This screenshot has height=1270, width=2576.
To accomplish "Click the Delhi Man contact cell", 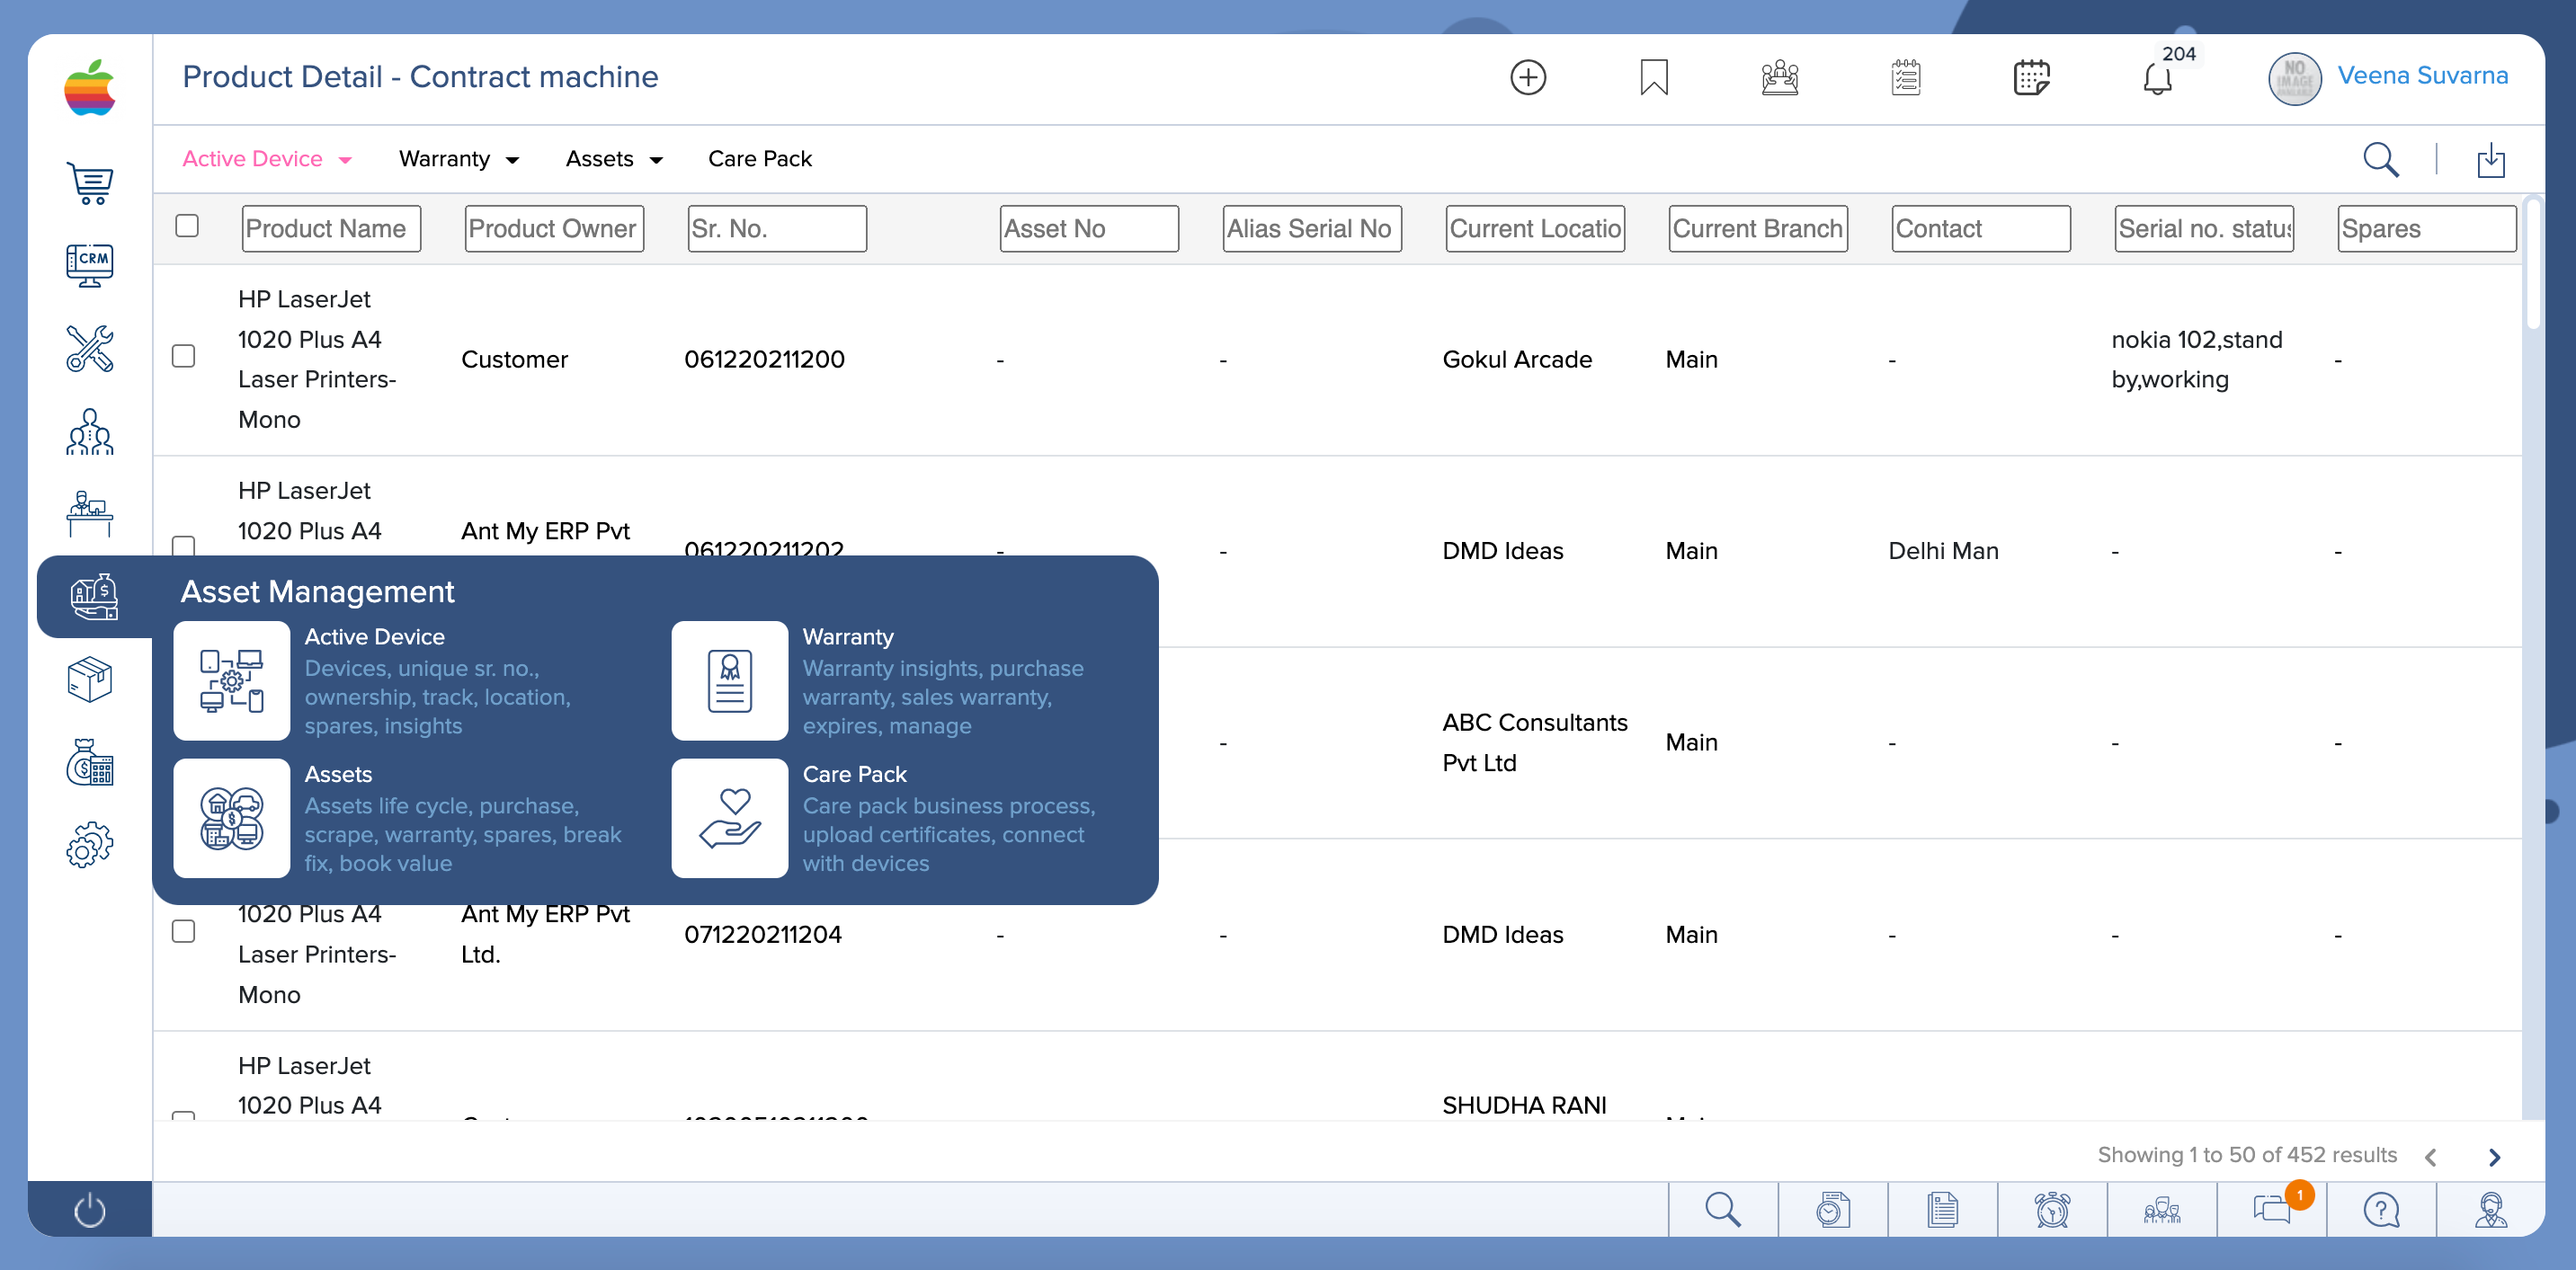I will click(1943, 550).
